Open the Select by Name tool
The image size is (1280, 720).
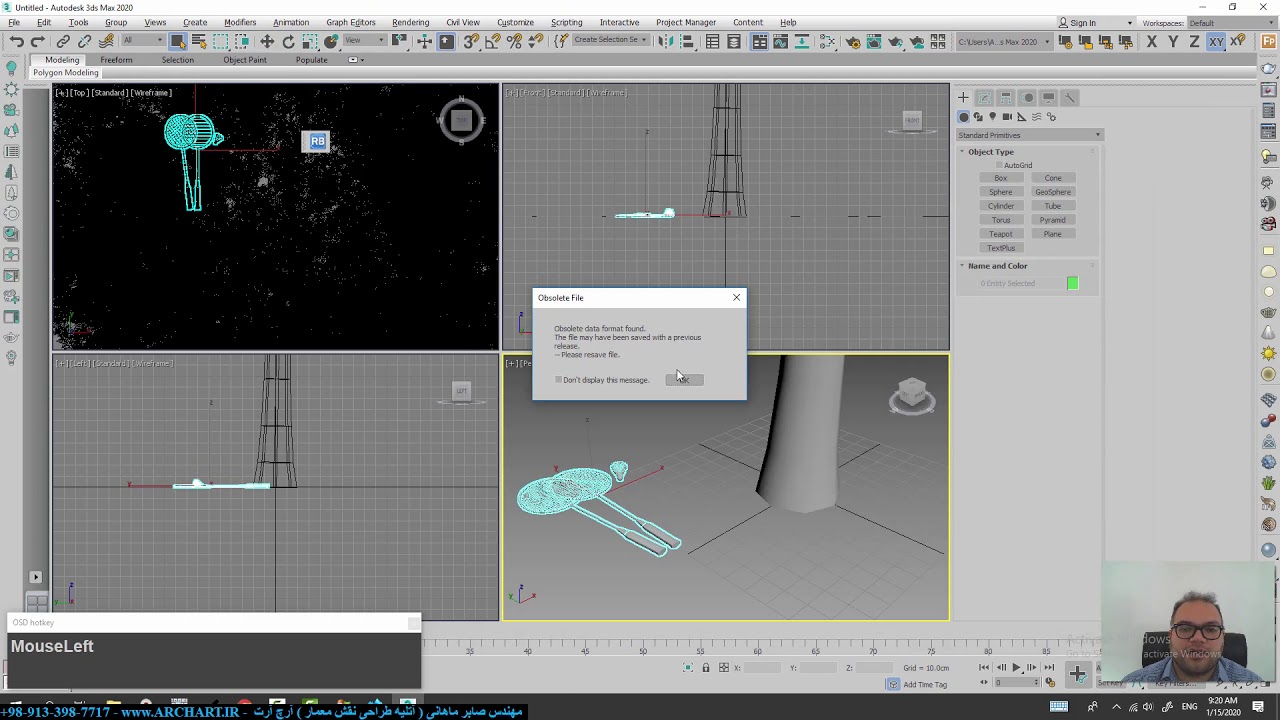[198, 41]
